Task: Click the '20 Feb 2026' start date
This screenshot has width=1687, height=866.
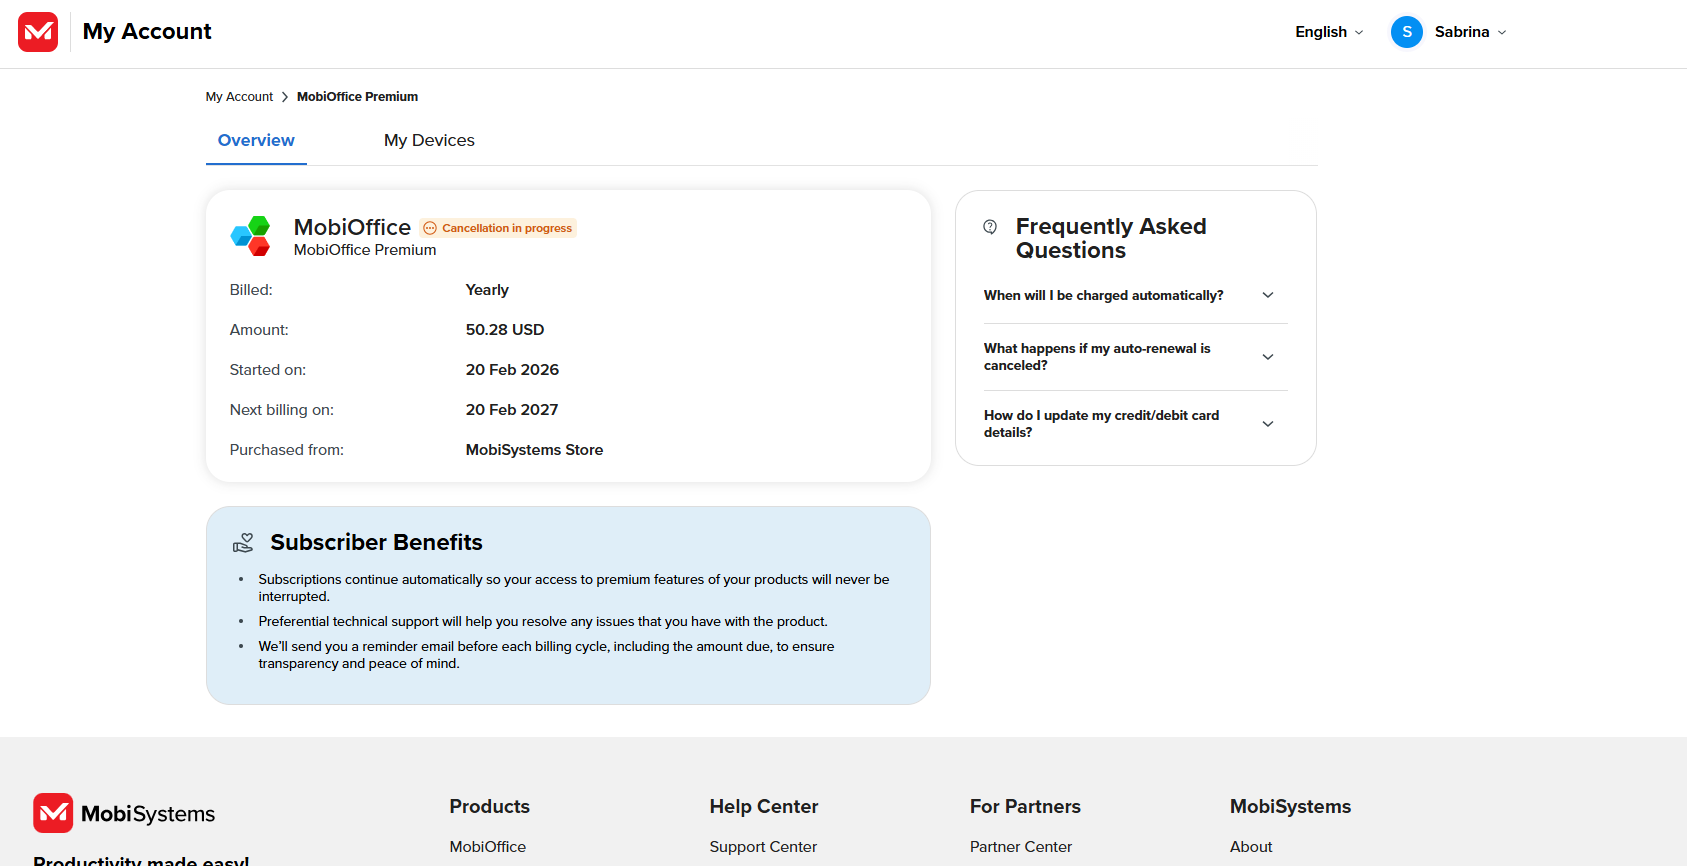Action: 512,370
